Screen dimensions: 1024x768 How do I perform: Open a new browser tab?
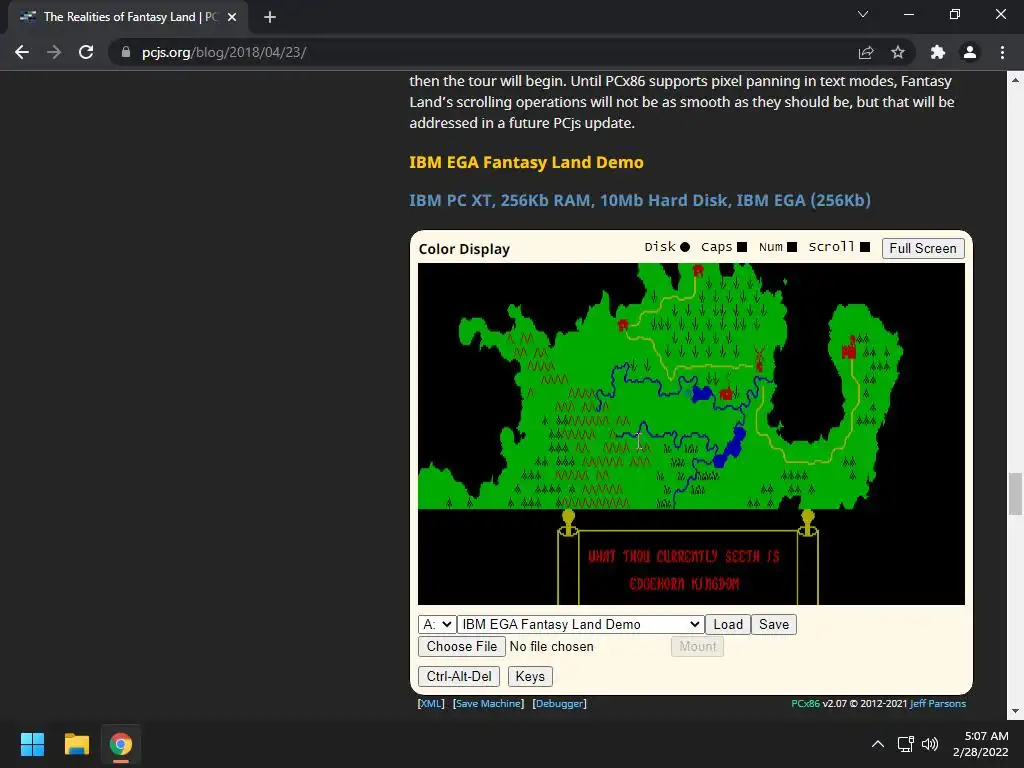[x=270, y=17]
